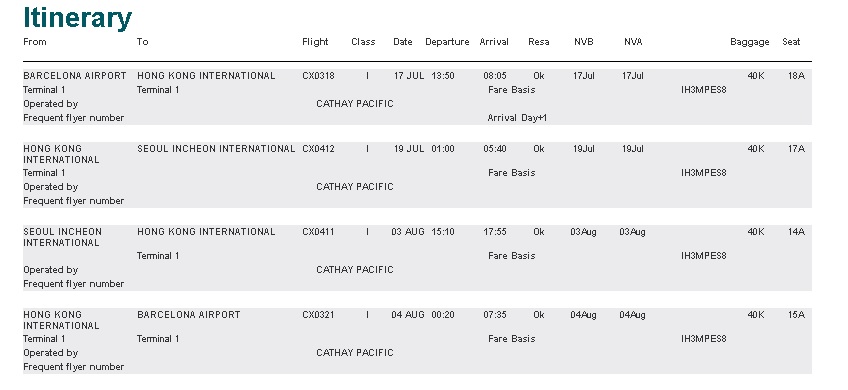Select flight number CX0321
The width and height of the screenshot is (848, 390).
318,315
